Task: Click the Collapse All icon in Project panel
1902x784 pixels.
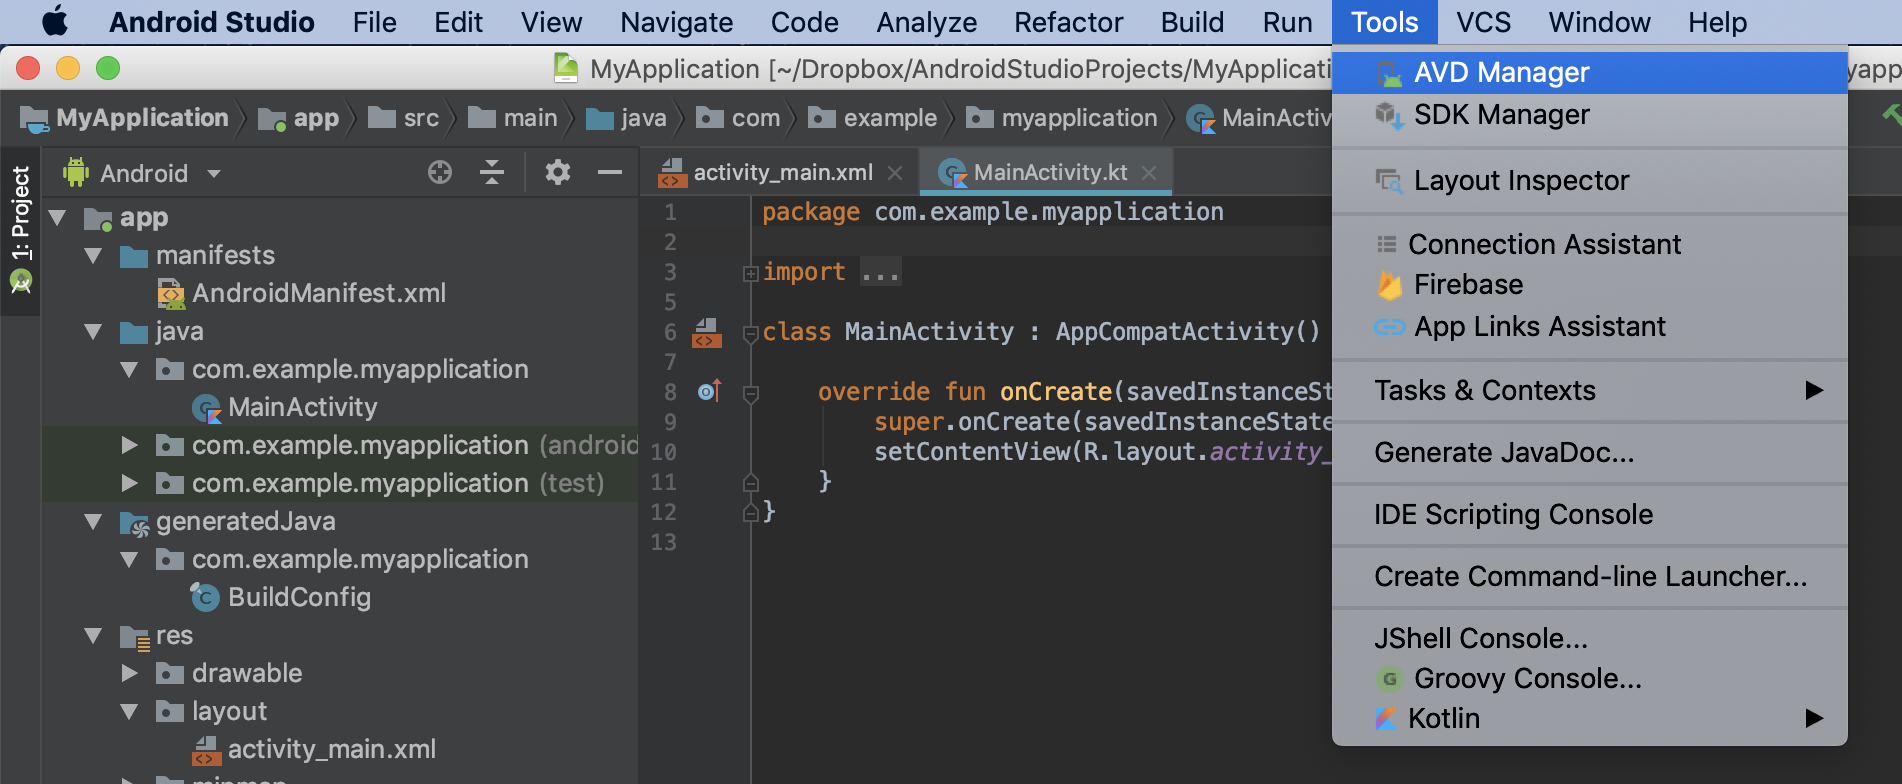Action: 492,172
